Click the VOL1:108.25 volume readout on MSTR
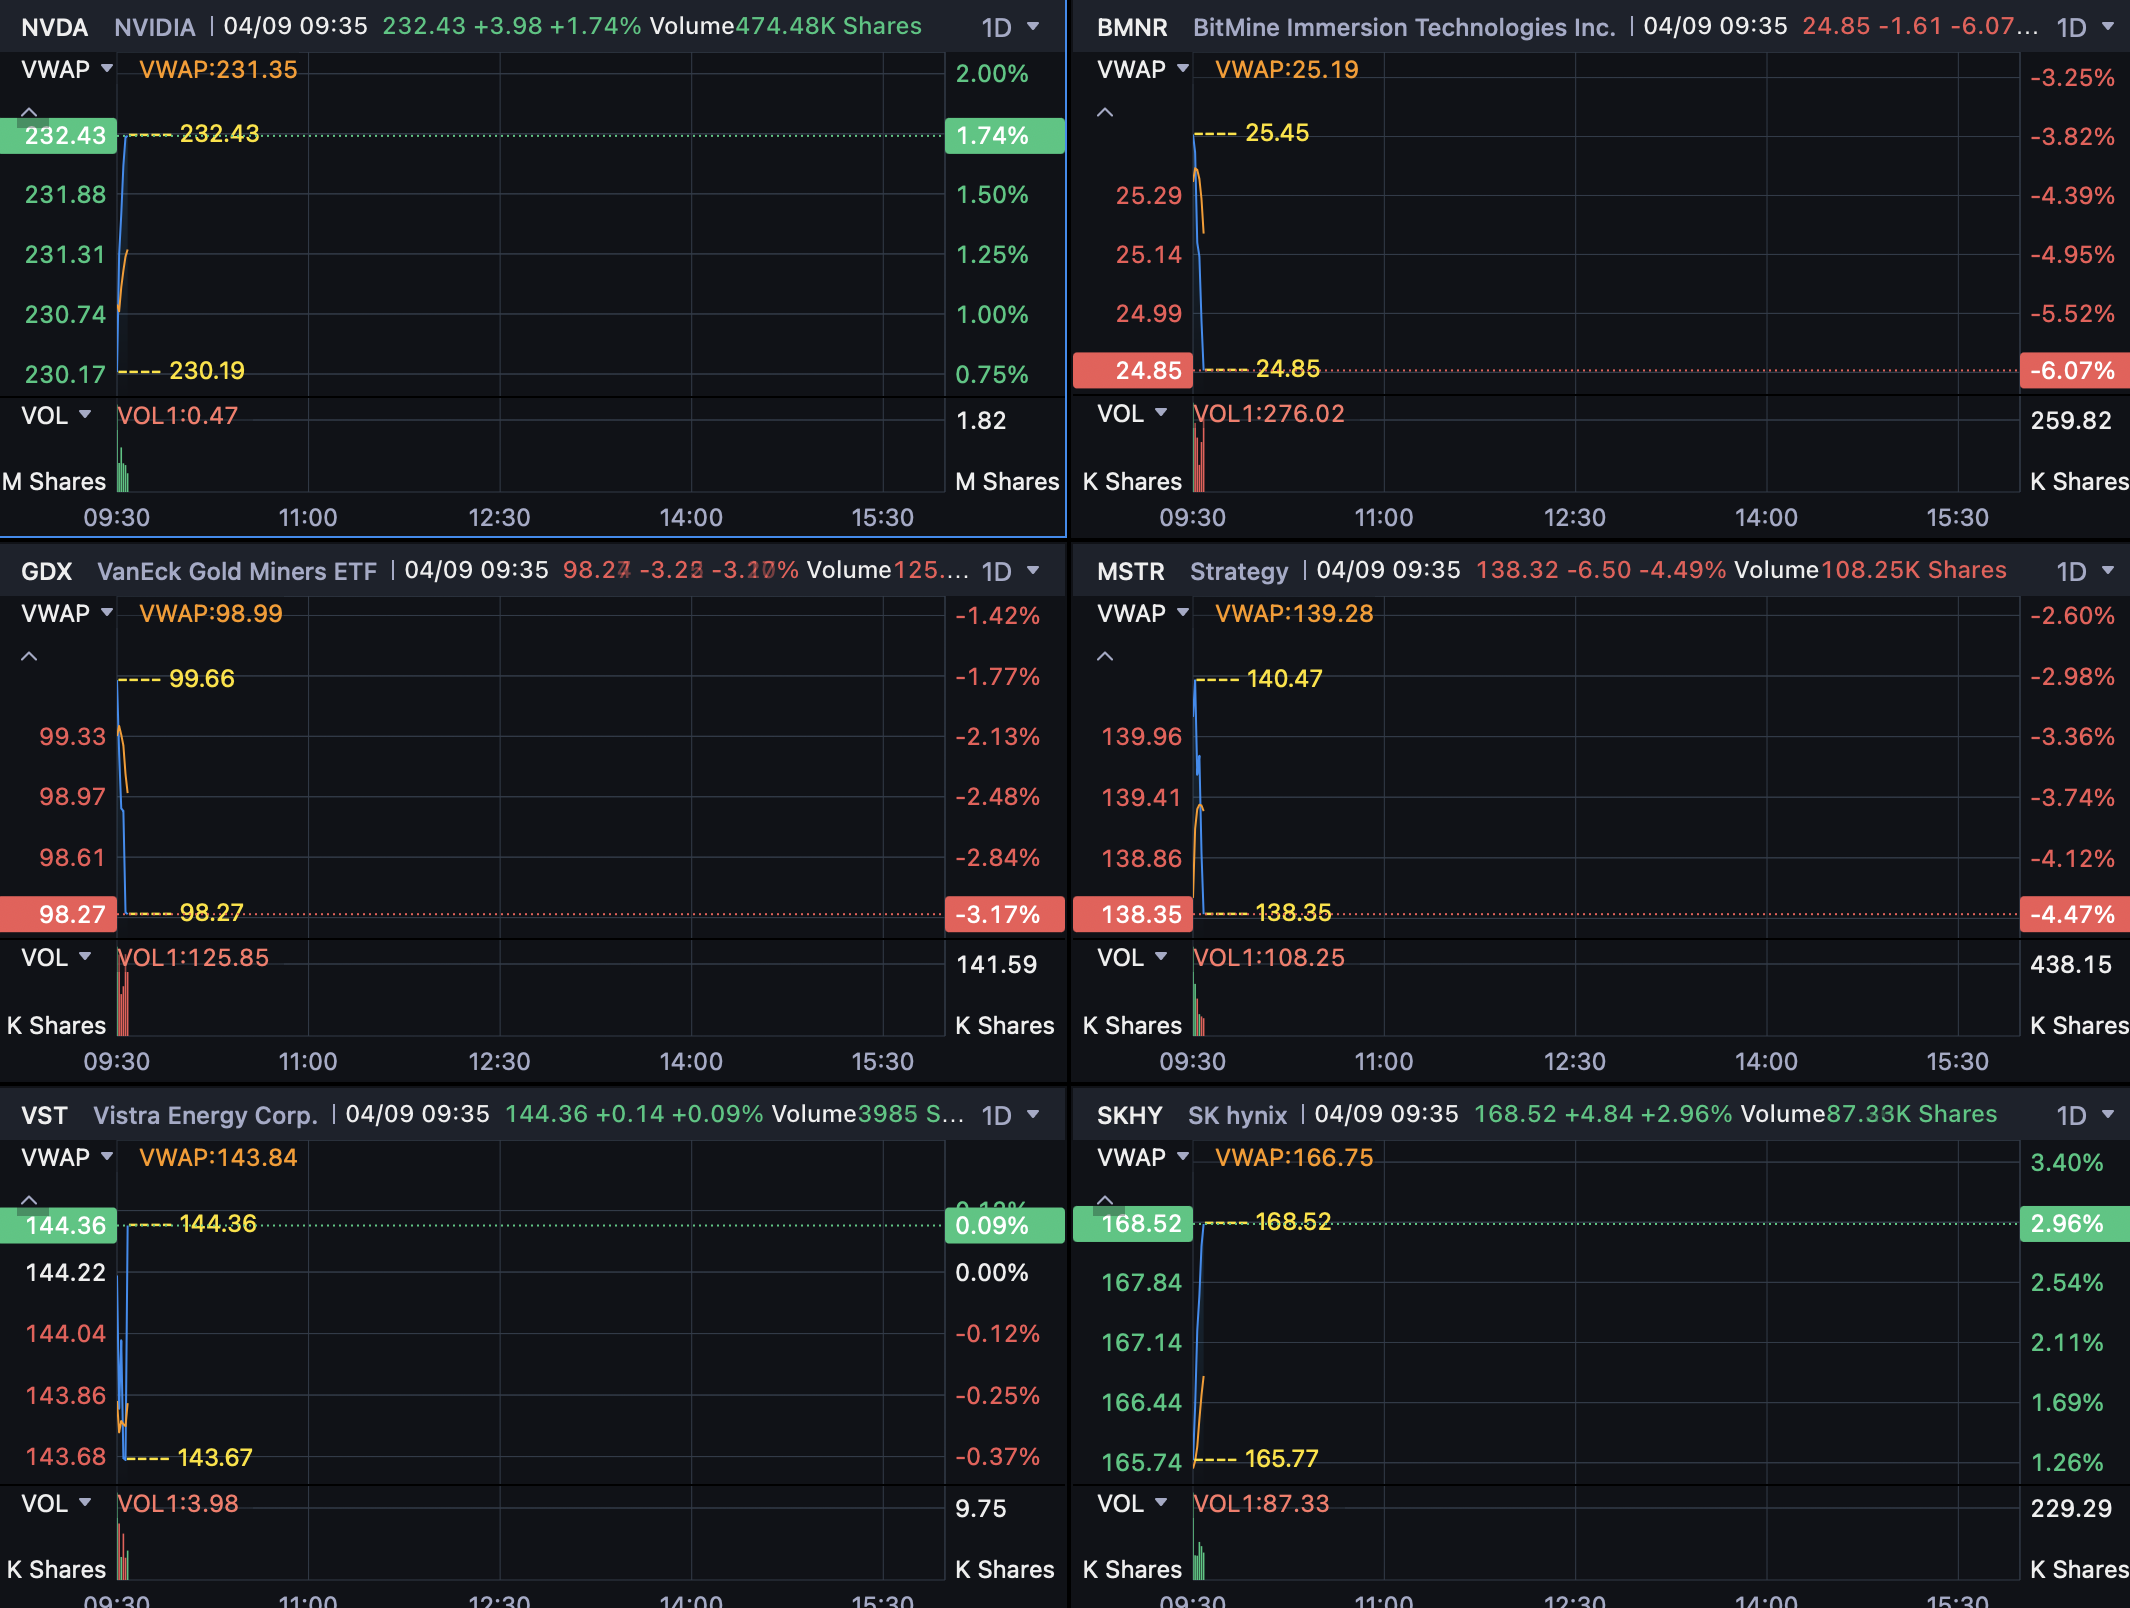Screen dimensions: 2130x1608 click(x=1269, y=957)
